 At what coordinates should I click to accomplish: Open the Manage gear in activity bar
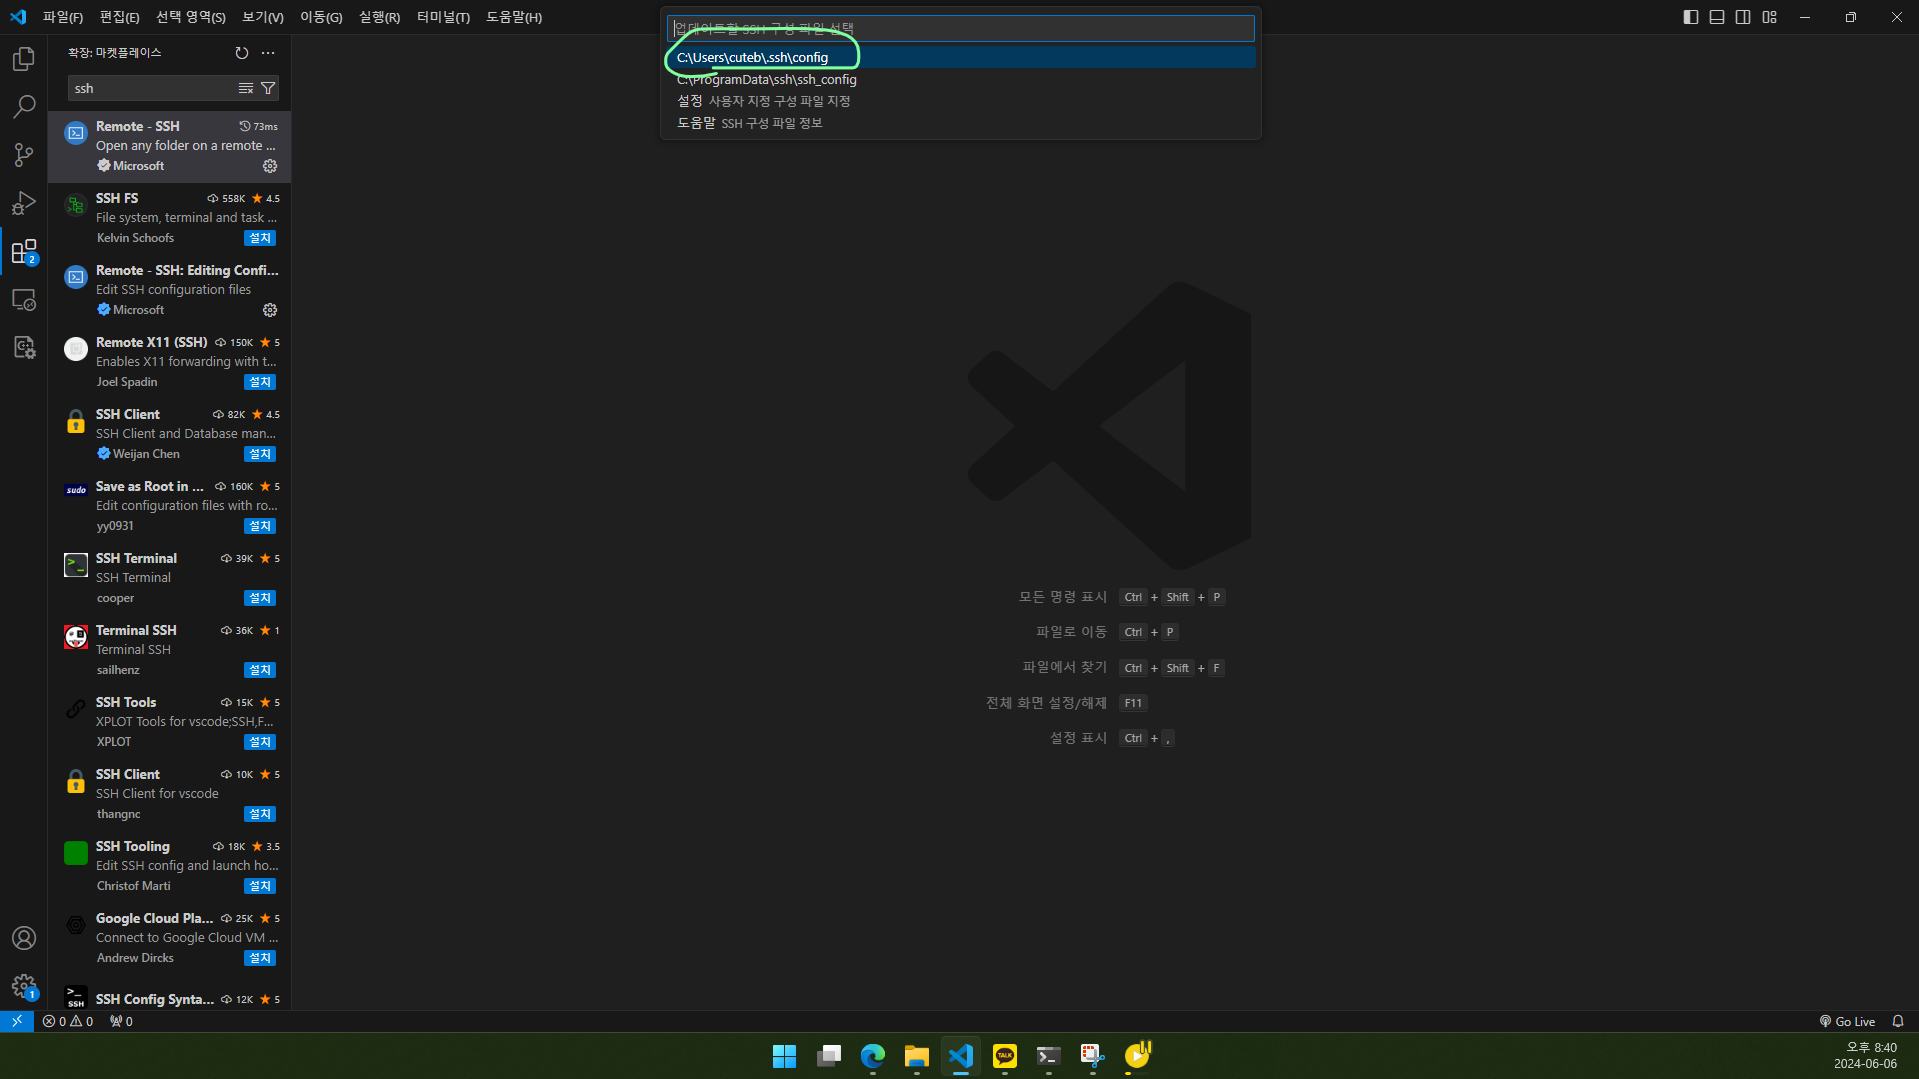click(24, 987)
